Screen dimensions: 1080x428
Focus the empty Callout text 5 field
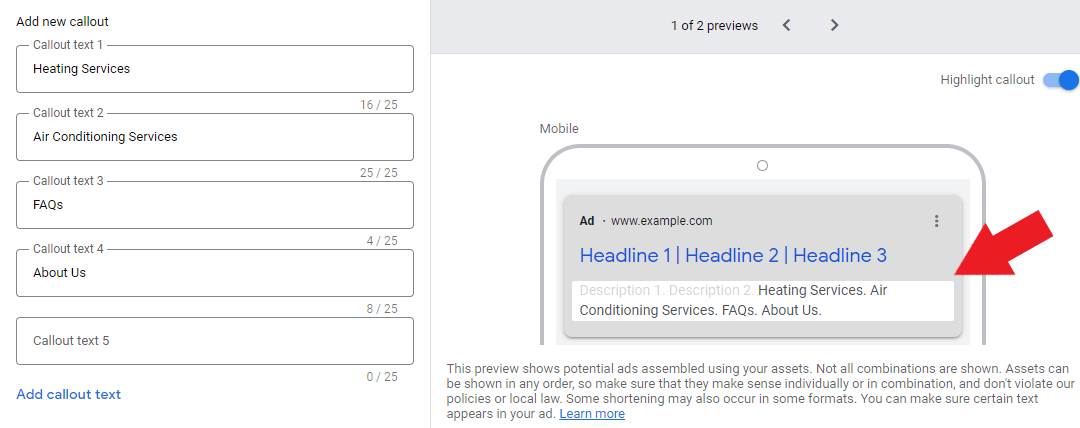point(215,340)
